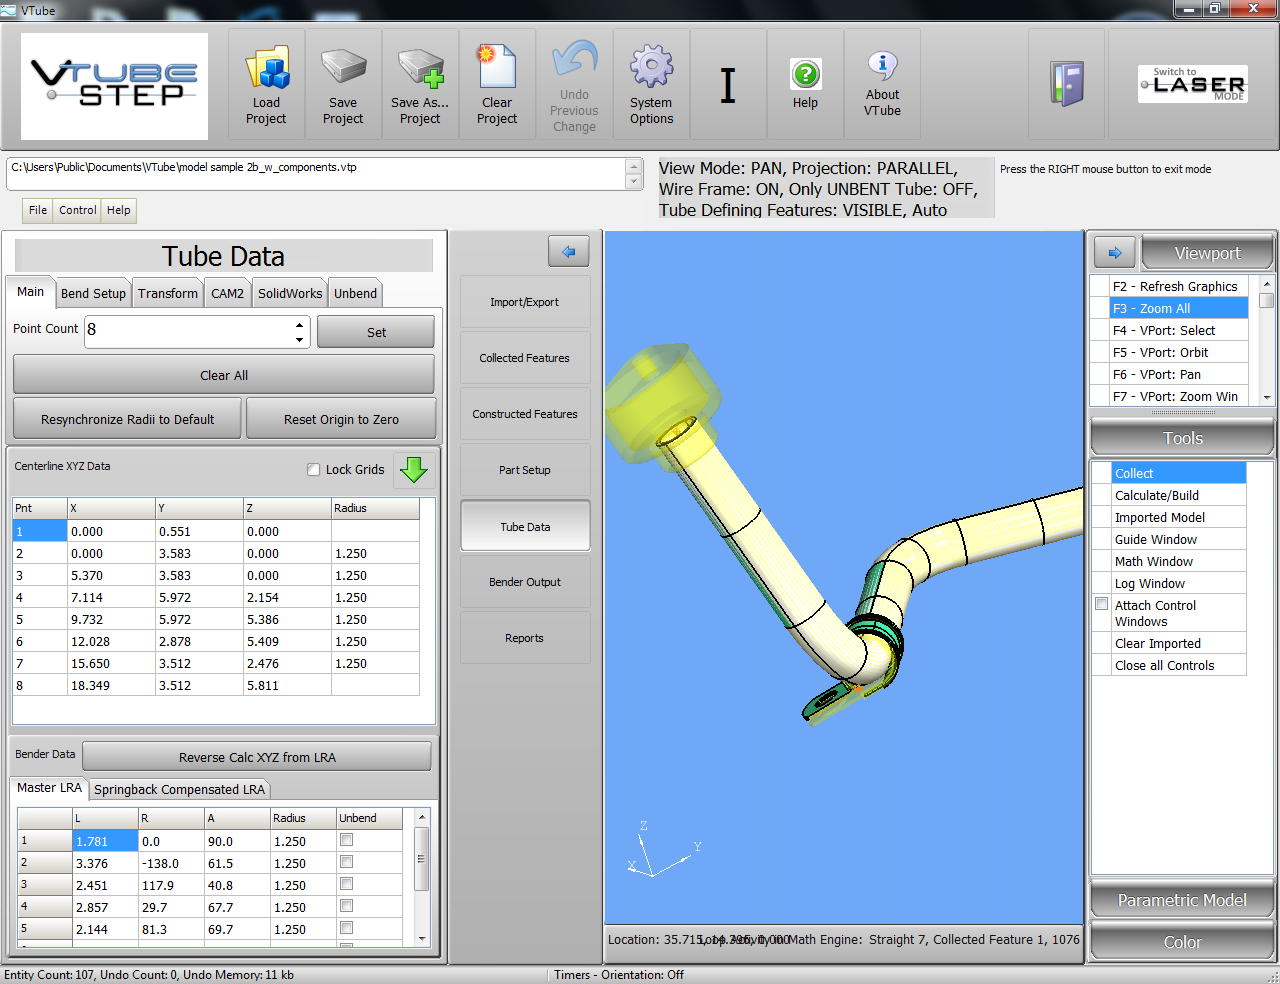Switch to the Bend Setup tab
This screenshot has height=984, width=1280.
click(93, 293)
